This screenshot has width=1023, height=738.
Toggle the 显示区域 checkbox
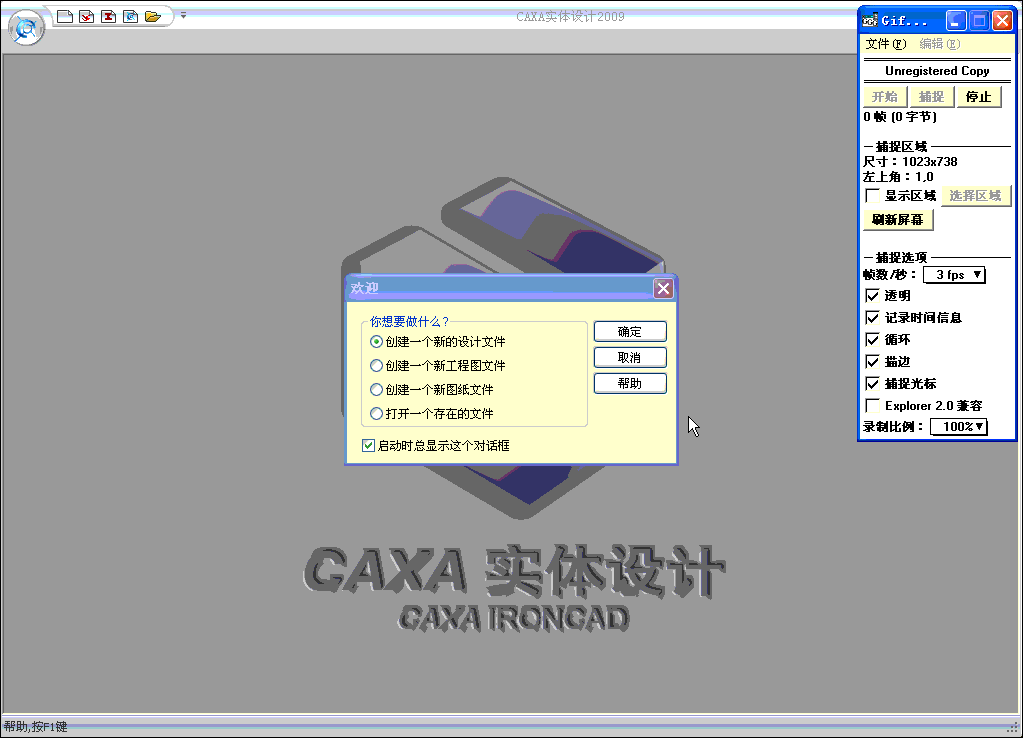coord(872,196)
